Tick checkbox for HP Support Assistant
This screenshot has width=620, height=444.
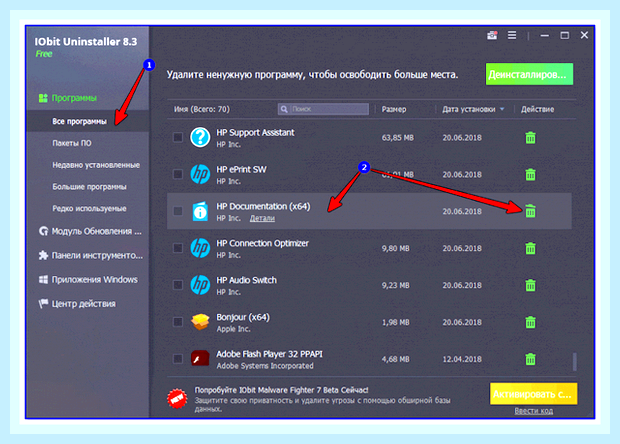click(x=178, y=137)
